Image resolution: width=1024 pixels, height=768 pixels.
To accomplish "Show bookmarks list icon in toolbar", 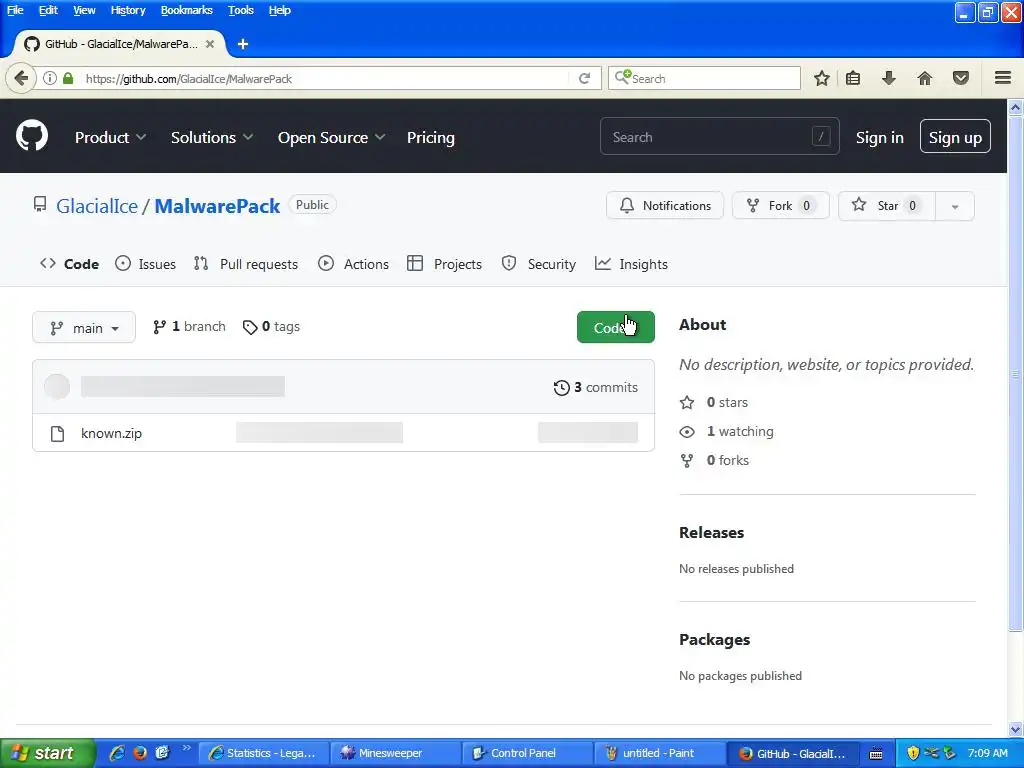I will click(x=853, y=78).
